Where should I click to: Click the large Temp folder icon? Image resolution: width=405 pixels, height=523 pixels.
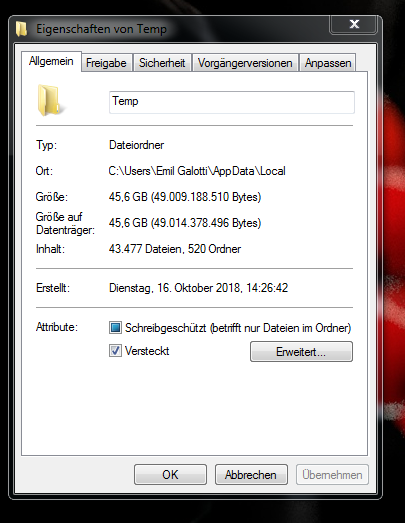click(49, 100)
